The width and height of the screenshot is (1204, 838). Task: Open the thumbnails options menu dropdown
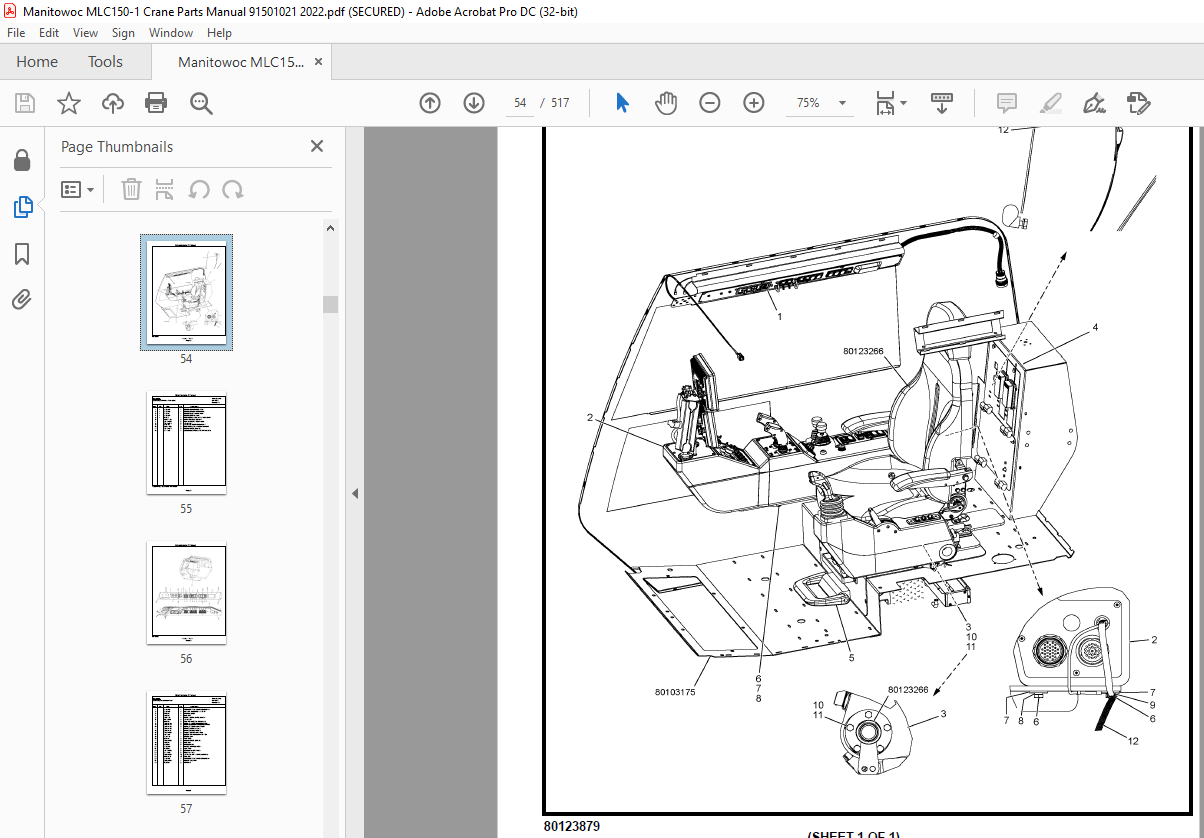(x=78, y=189)
